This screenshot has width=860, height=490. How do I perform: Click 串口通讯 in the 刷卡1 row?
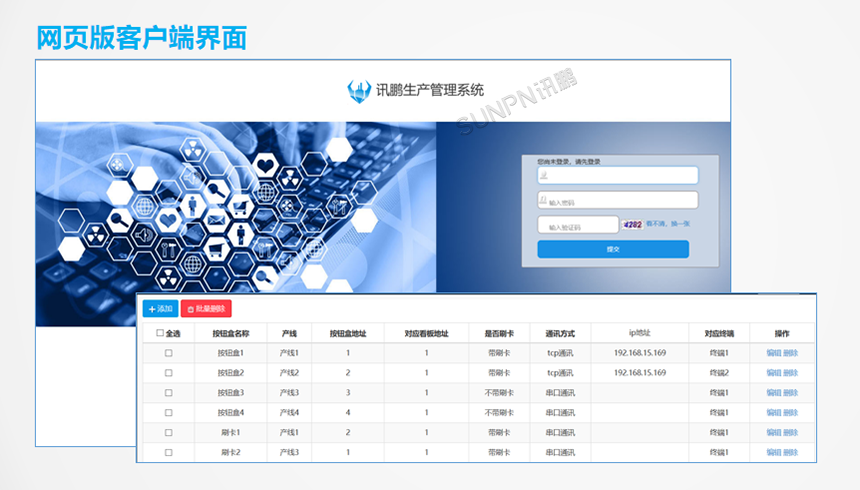[560, 432]
